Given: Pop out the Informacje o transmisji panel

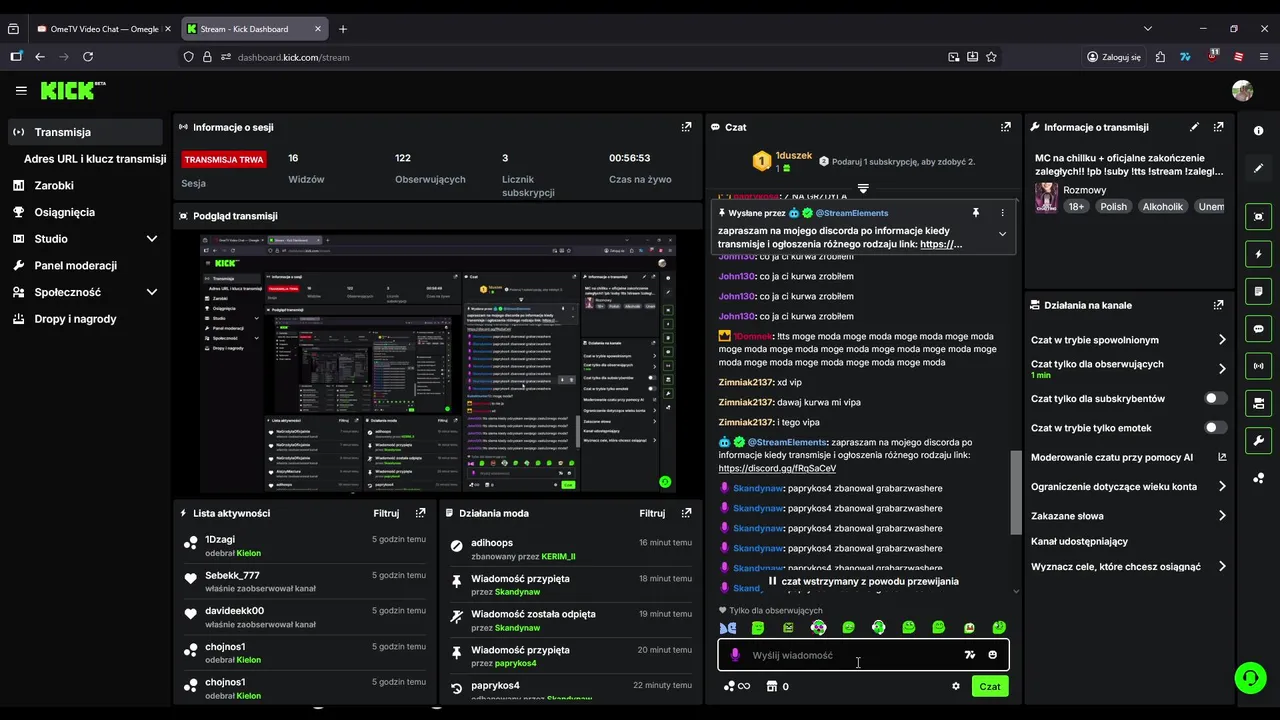Looking at the screenshot, I should (1218, 127).
